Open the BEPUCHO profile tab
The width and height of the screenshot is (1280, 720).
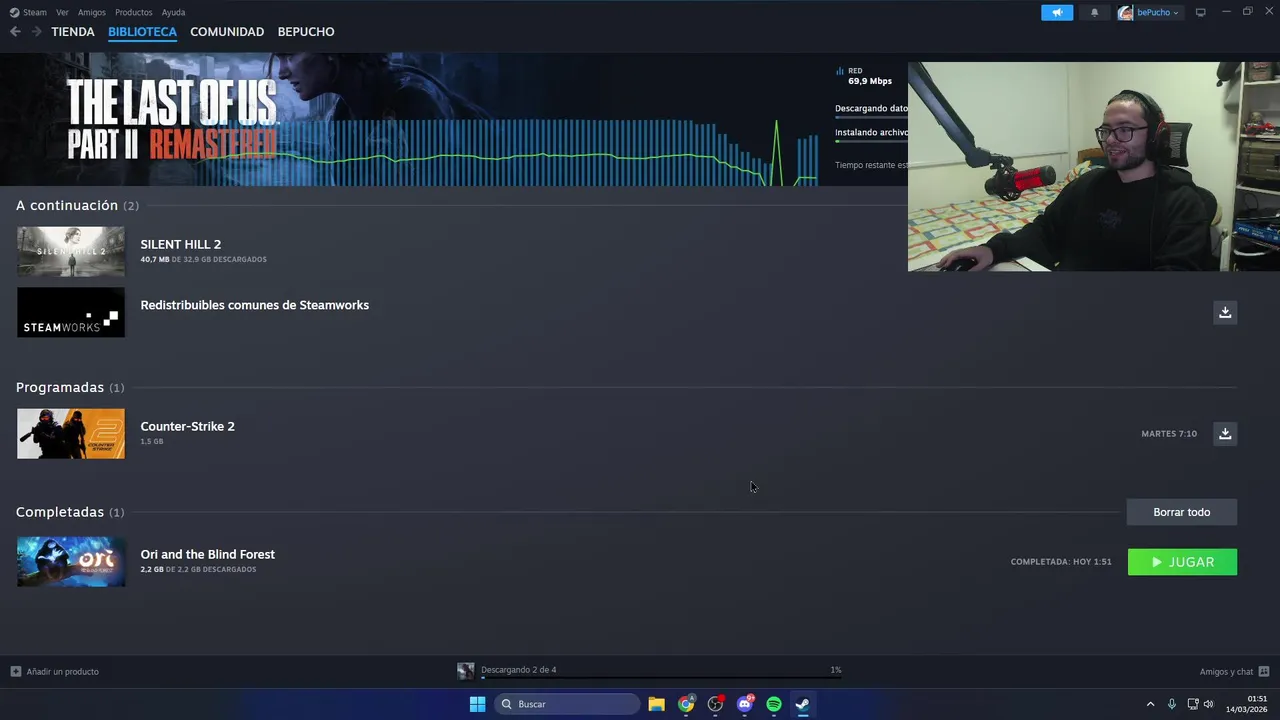click(x=306, y=32)
